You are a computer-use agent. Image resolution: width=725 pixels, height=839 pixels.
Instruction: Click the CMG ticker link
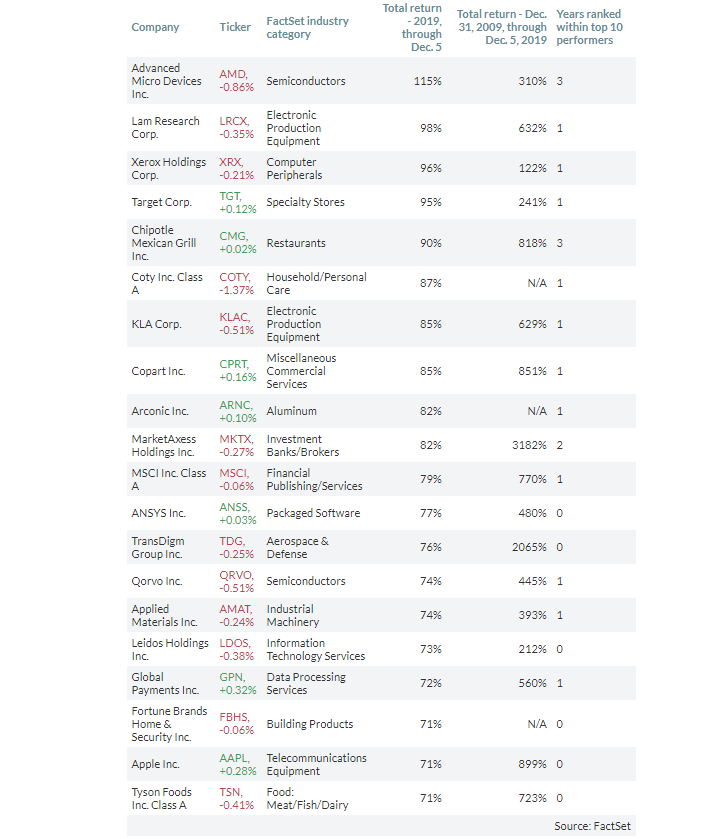click(x=233, y=237)
